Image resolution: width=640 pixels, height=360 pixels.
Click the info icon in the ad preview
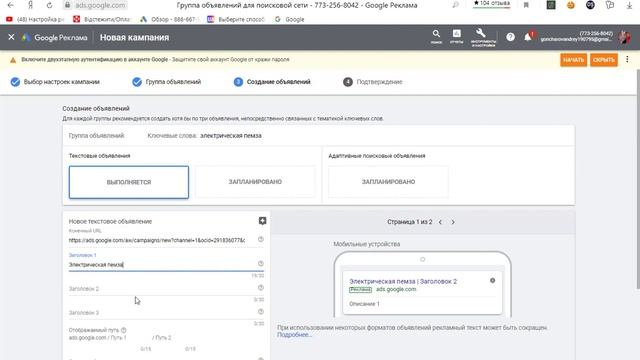493,280
